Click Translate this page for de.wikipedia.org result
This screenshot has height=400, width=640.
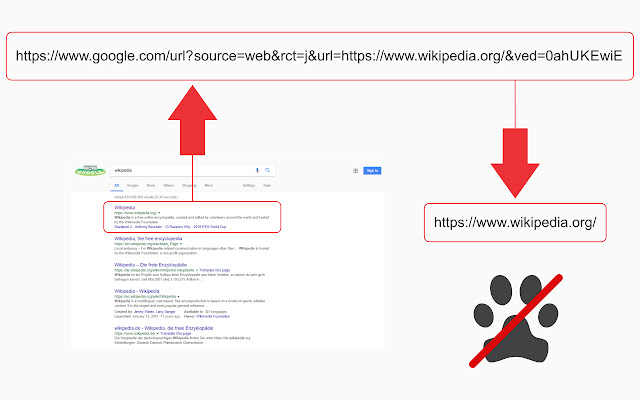pos(215,270)
